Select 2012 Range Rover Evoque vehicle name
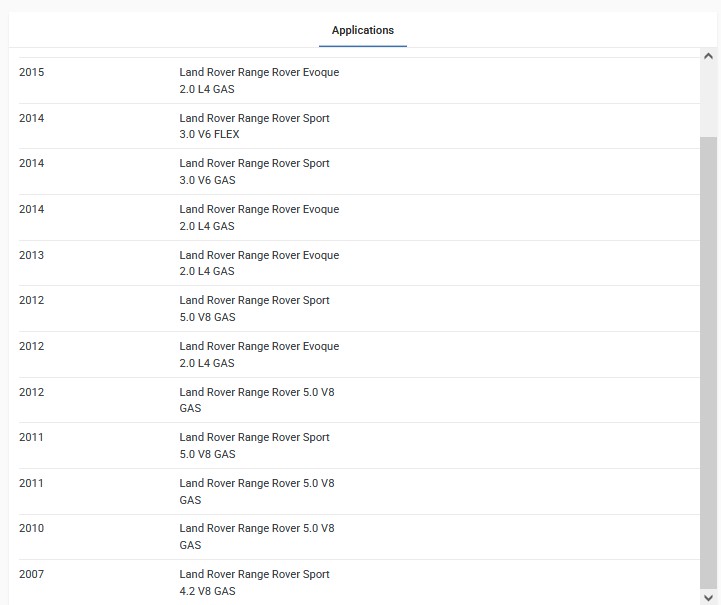The image size is (721, 605). click(259, 346)
